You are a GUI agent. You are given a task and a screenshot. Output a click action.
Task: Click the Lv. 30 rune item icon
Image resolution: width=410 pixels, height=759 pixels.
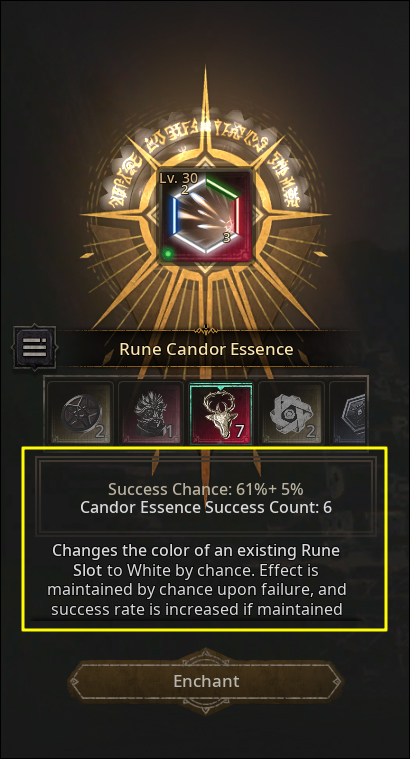click(205, 215)
